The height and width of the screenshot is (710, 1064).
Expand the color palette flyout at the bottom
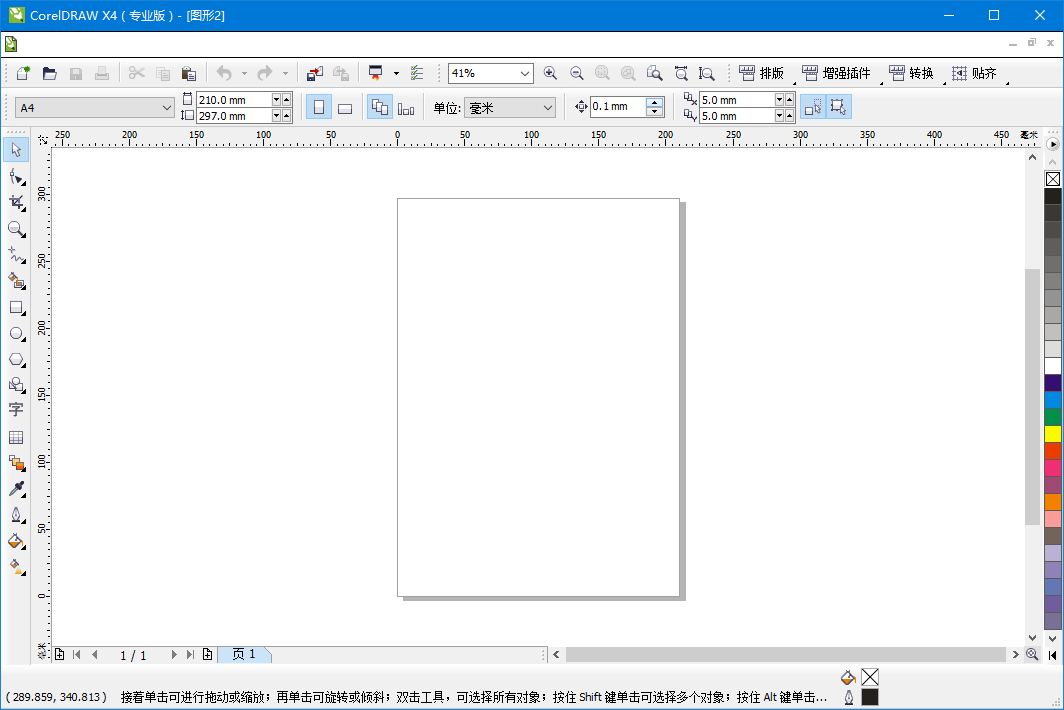[x=1052, y=655]
